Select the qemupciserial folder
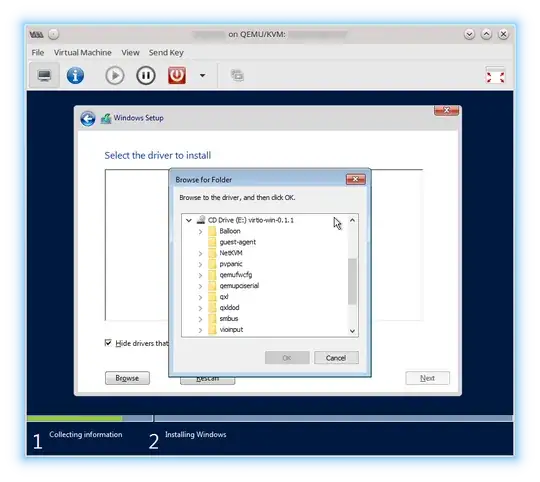Image resolution: width=540 pixels, height=482 pixels. (x=239, y=286)
